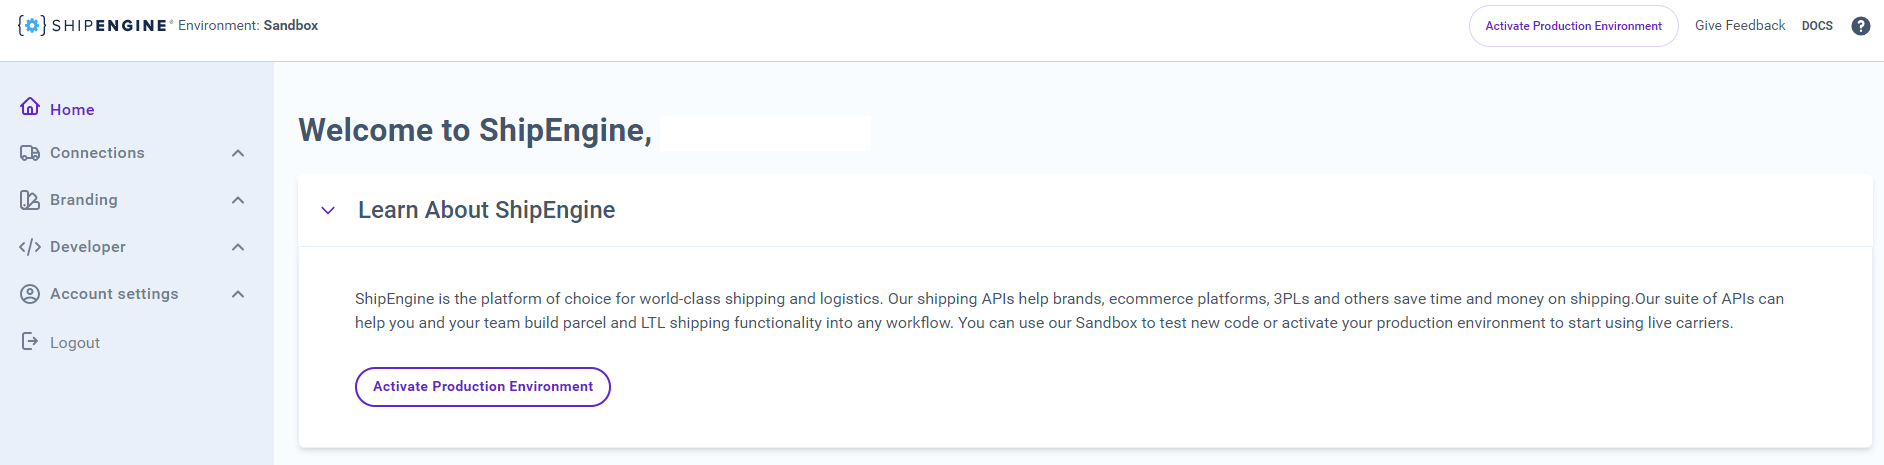Expand the Connections chevron in sidebar
The image size is (1884, 465).
(238, 153)
